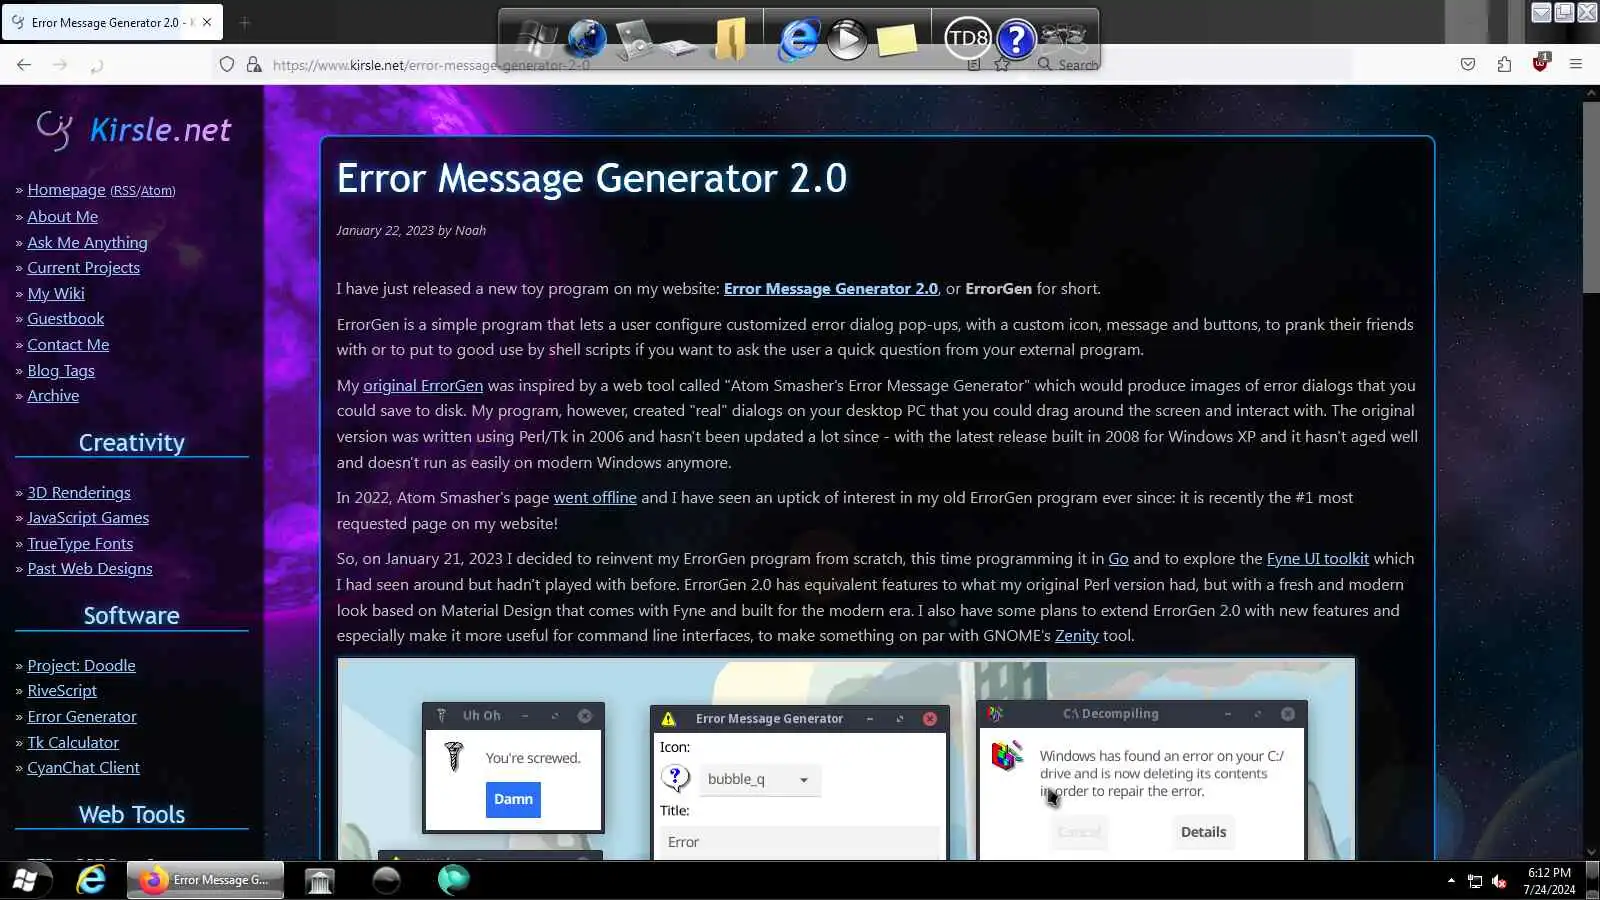Open the JavaScript Games link
Viewport: 1600px width, 900px height.
point(88,518)
